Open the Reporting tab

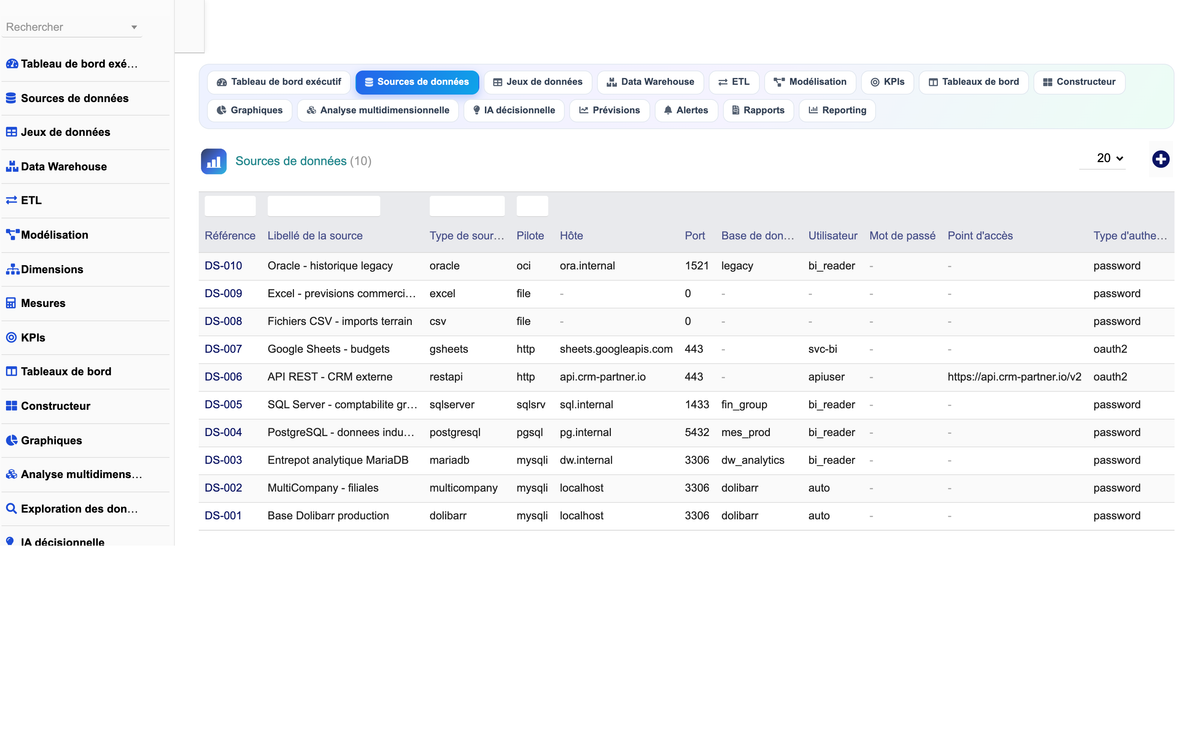837,110
